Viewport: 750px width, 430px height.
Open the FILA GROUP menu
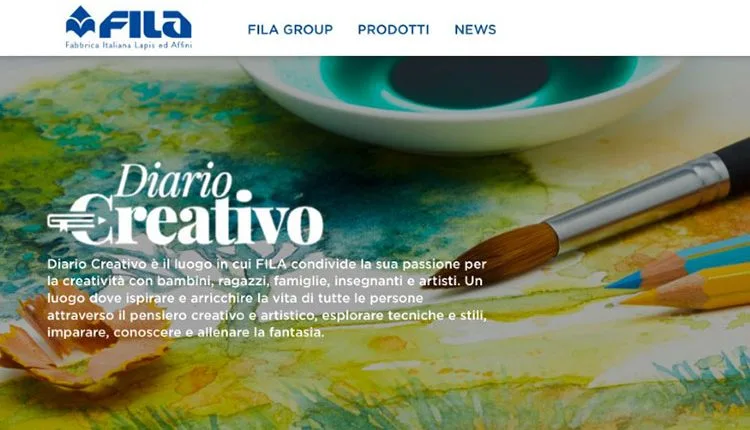pyautogui.click(x=290, y=30)
